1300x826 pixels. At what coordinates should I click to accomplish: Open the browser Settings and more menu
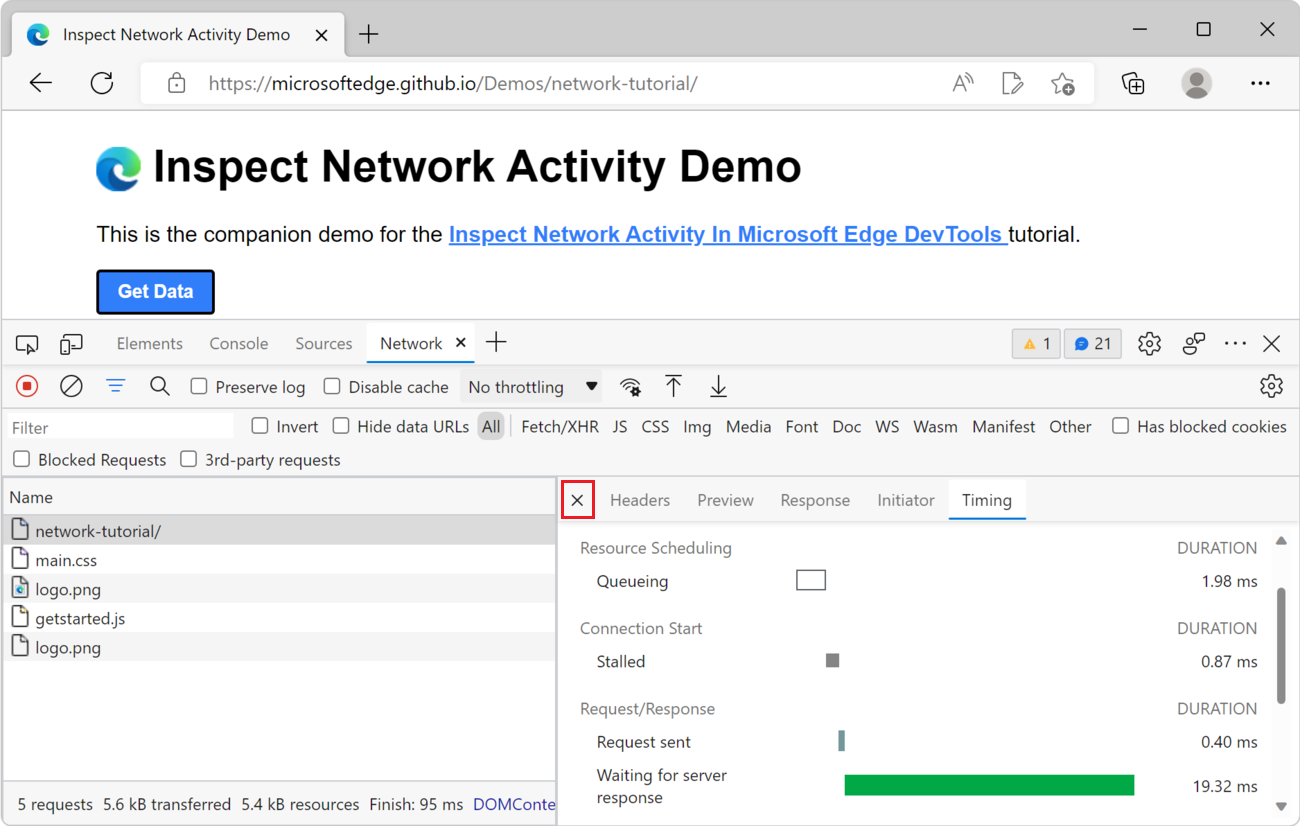1260,83
